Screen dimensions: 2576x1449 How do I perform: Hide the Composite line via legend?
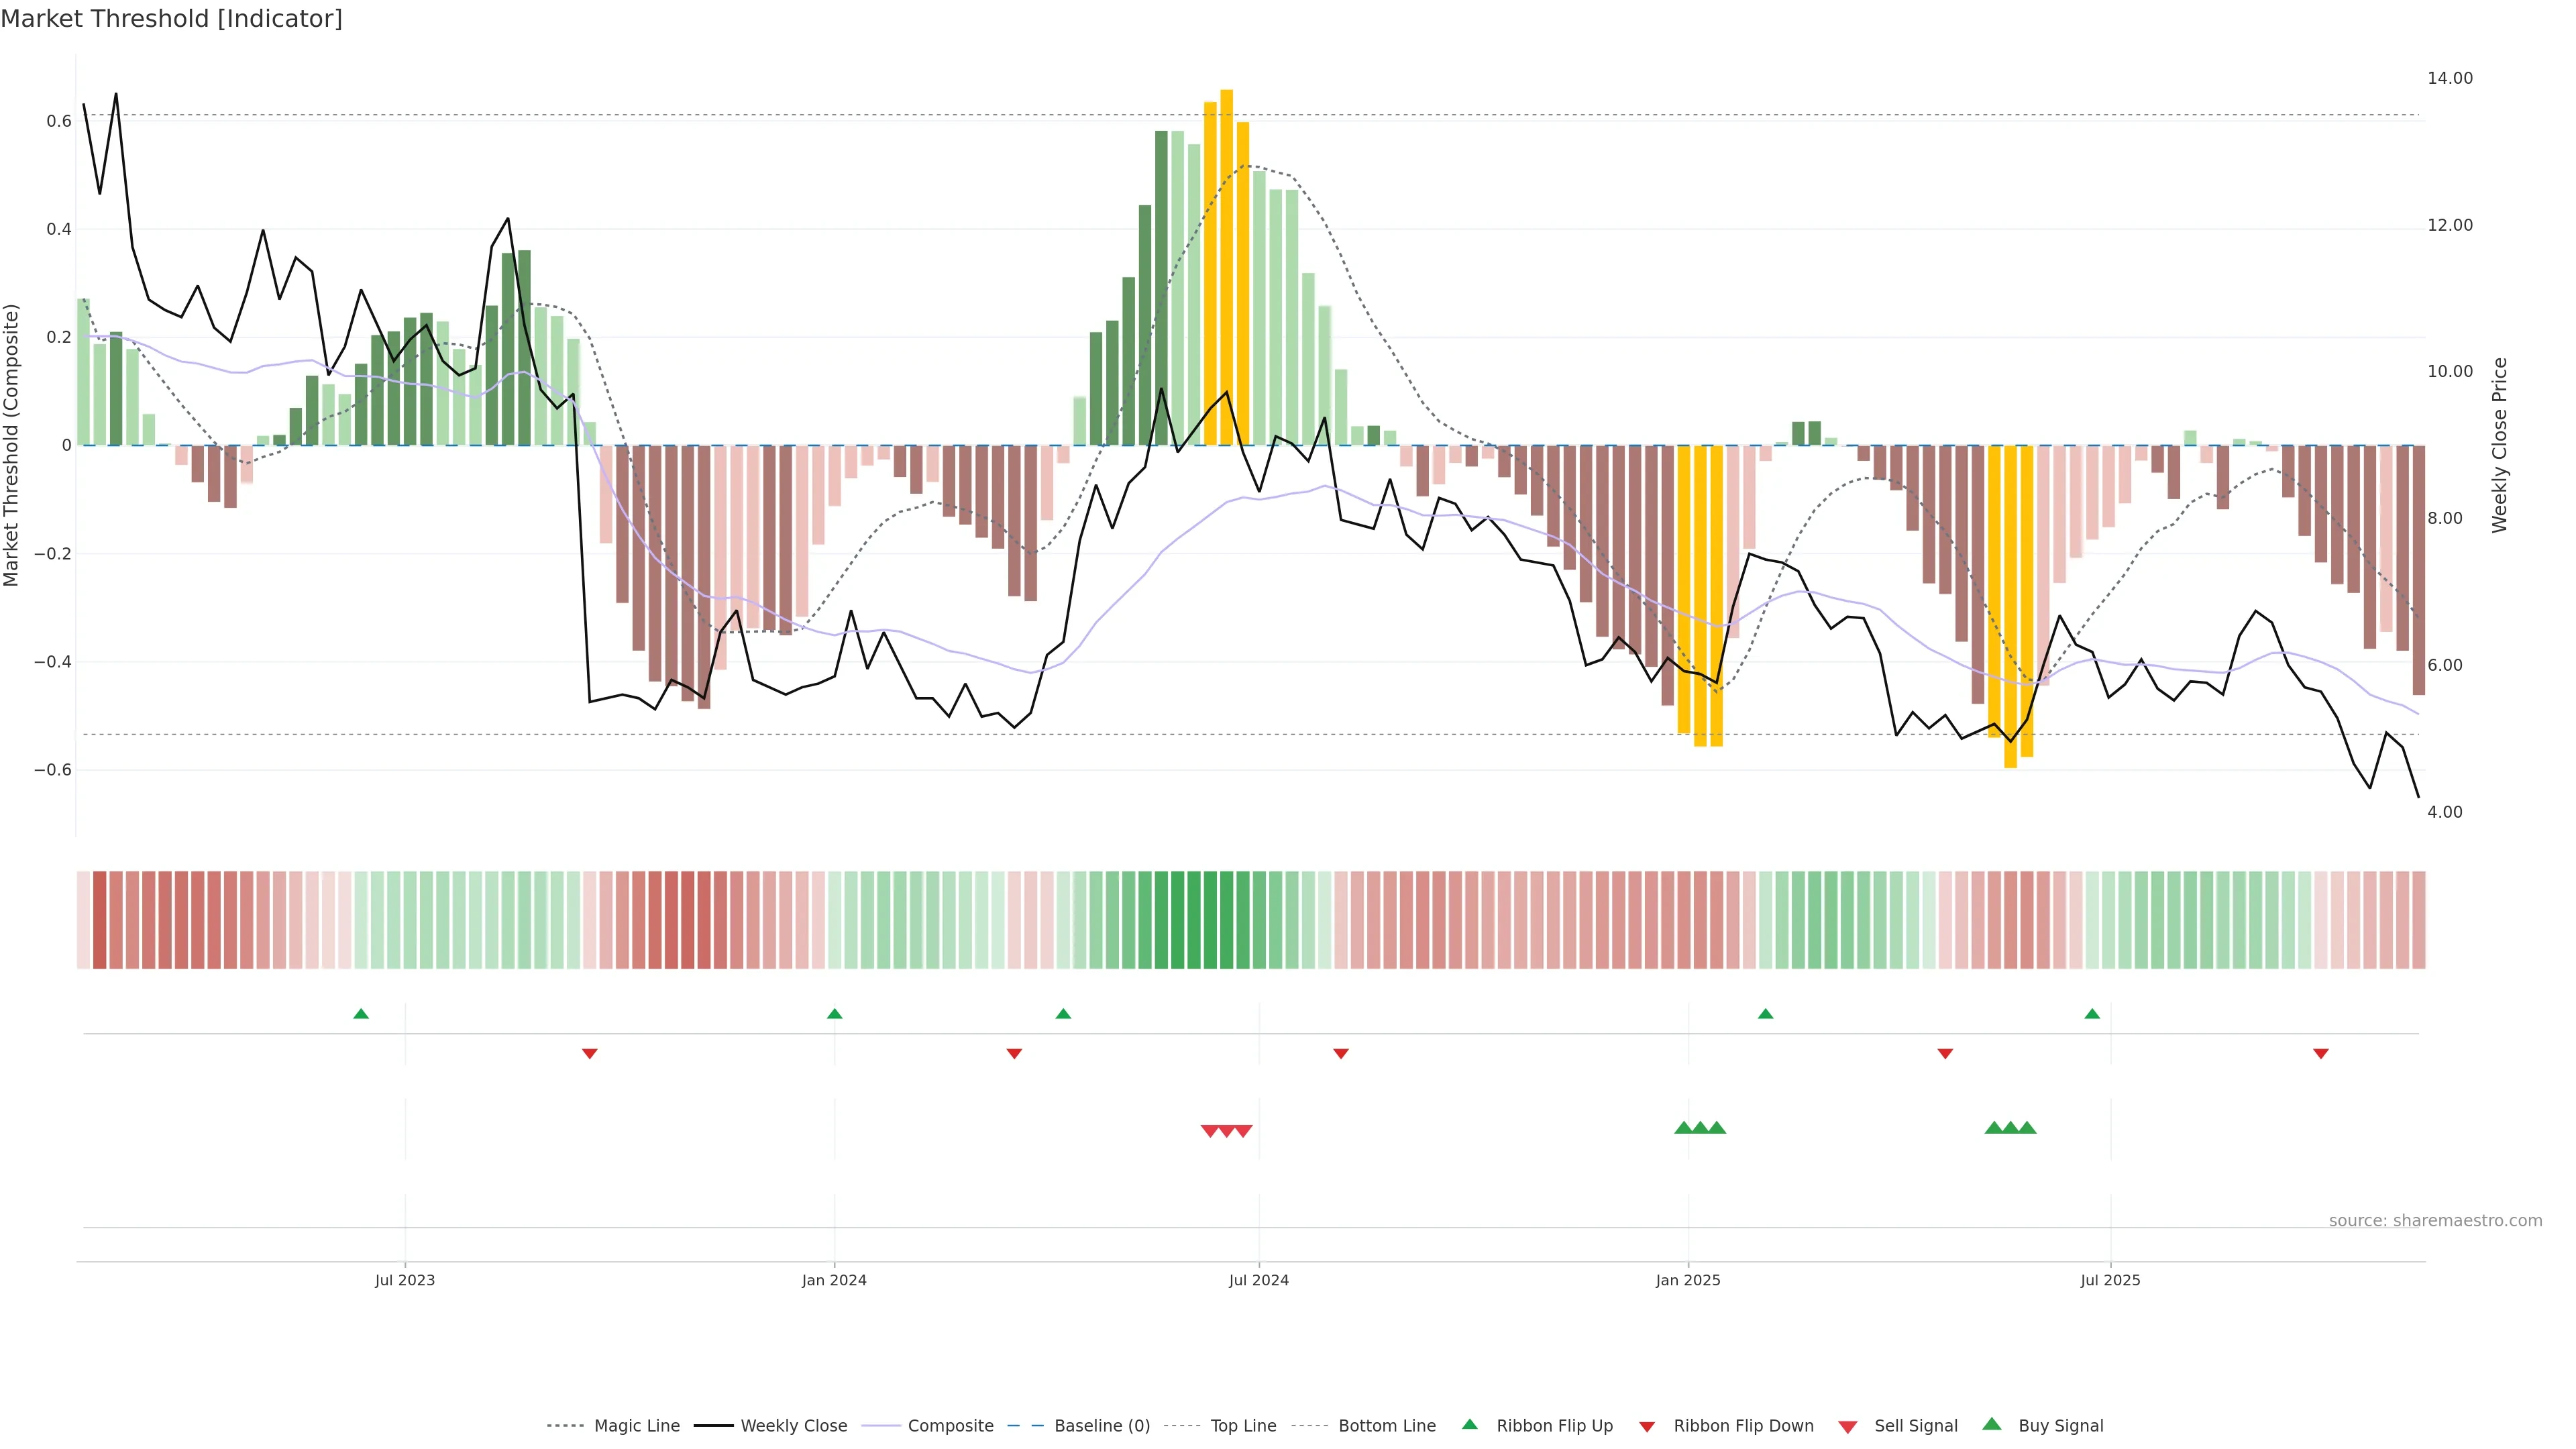[x=950, y=1426]
